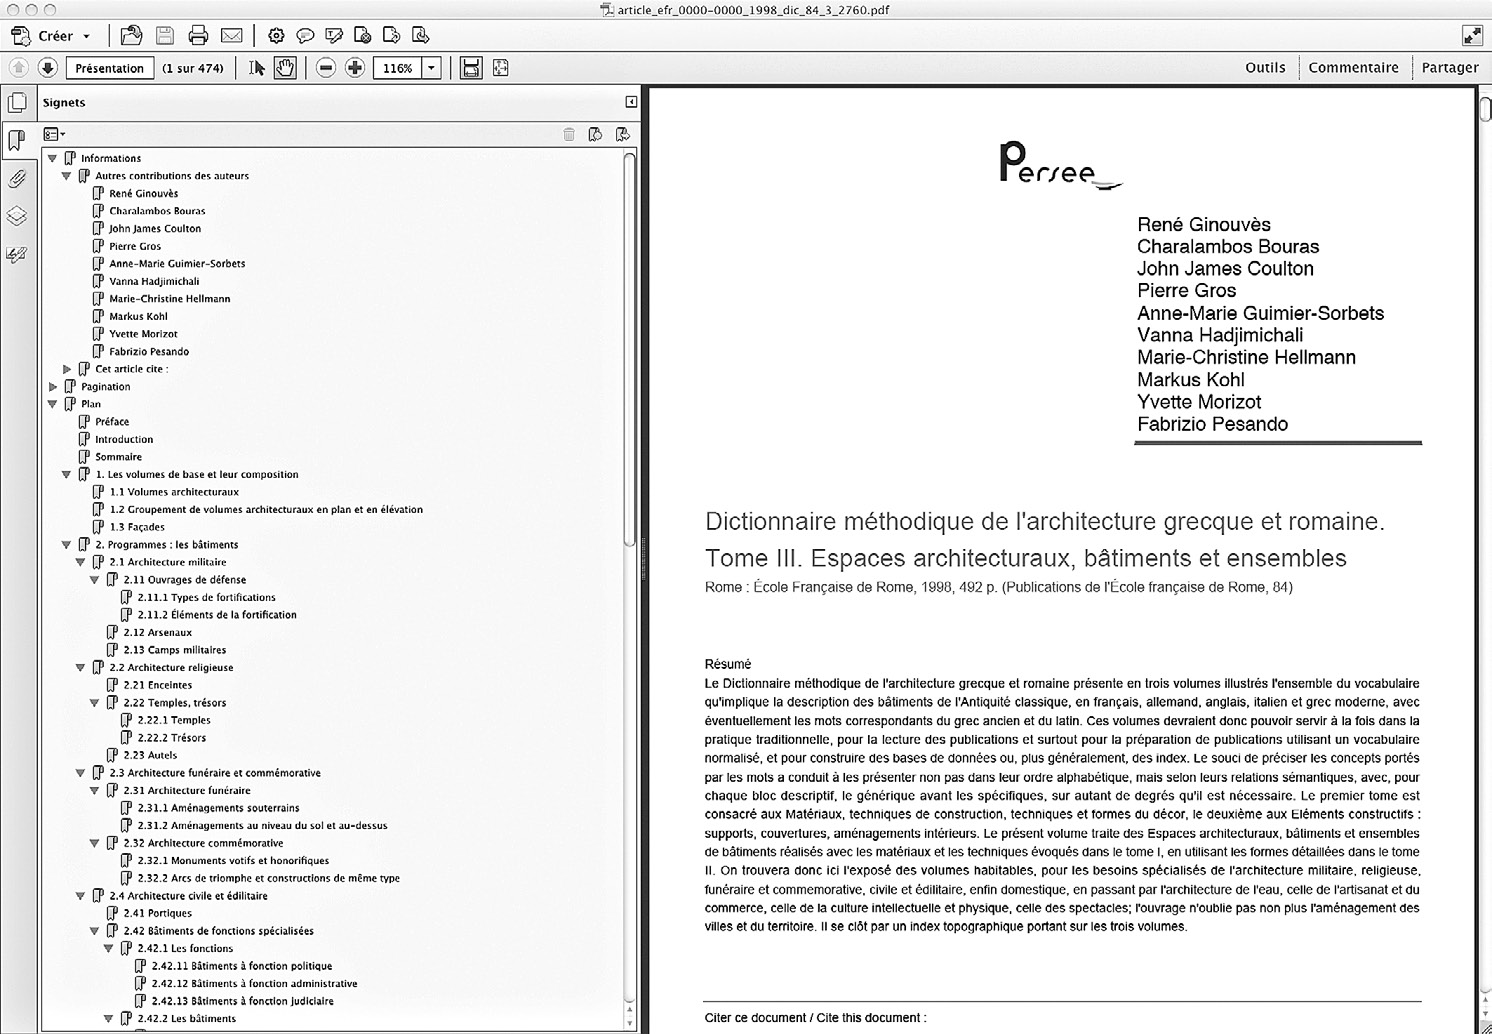The height and width of the screenshot is (1034, 1492).
Task: Click the save floppy disk icon
Action: click(165, 36)
